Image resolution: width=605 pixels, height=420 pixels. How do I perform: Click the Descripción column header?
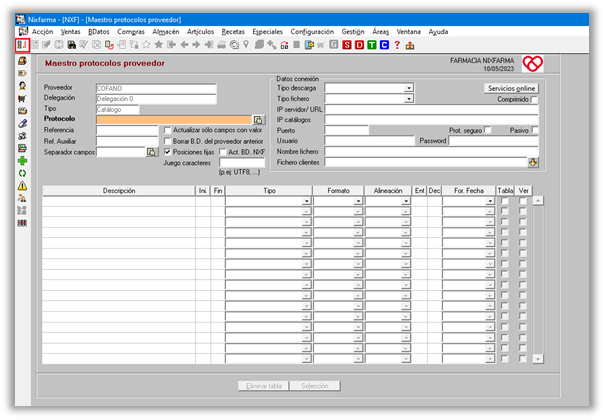(119, 191)
